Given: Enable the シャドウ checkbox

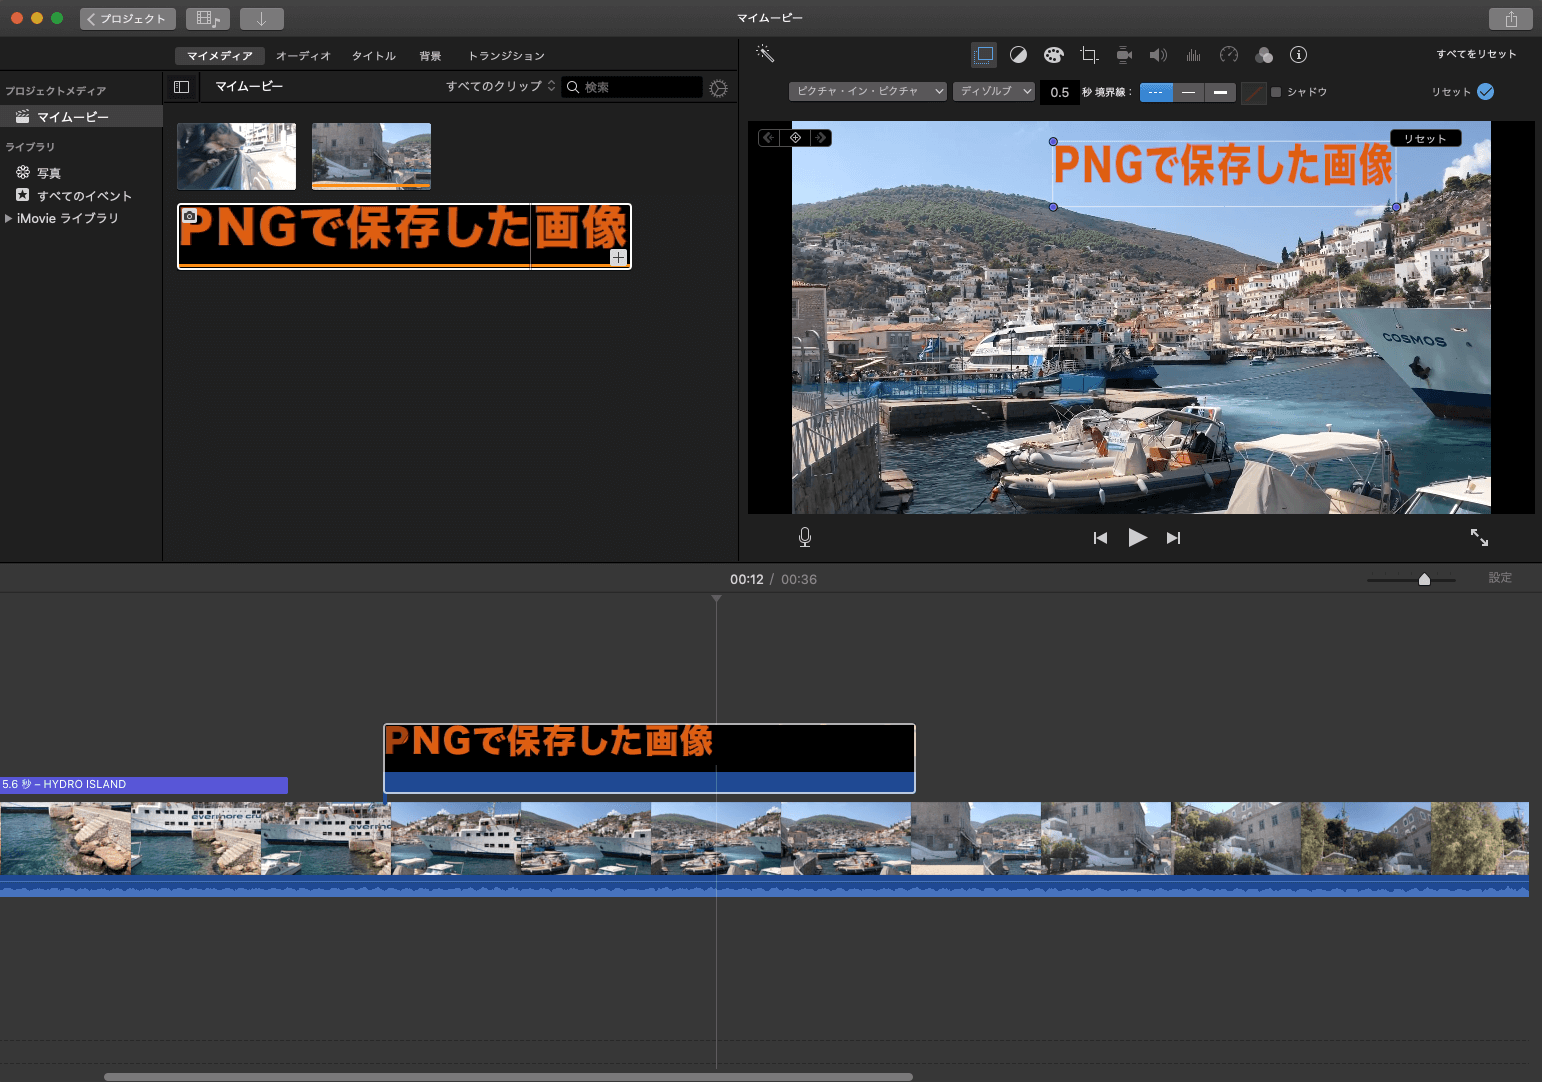Looking at the screenshot, I should pos(1276,92).
